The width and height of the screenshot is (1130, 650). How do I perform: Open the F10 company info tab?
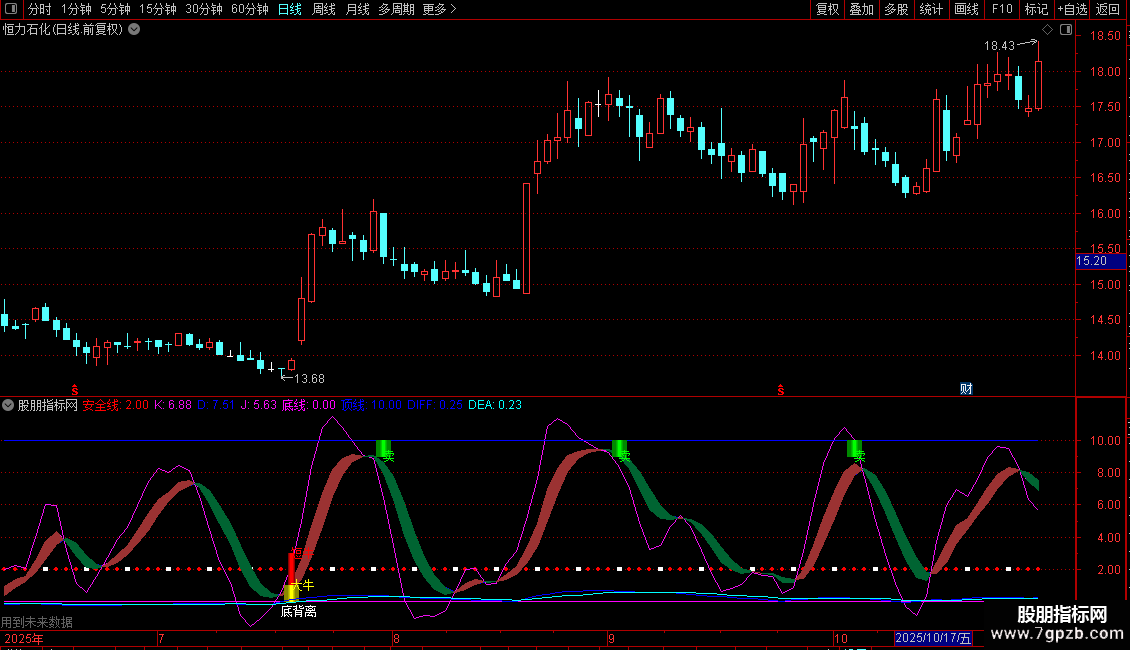pos(1001,9)
